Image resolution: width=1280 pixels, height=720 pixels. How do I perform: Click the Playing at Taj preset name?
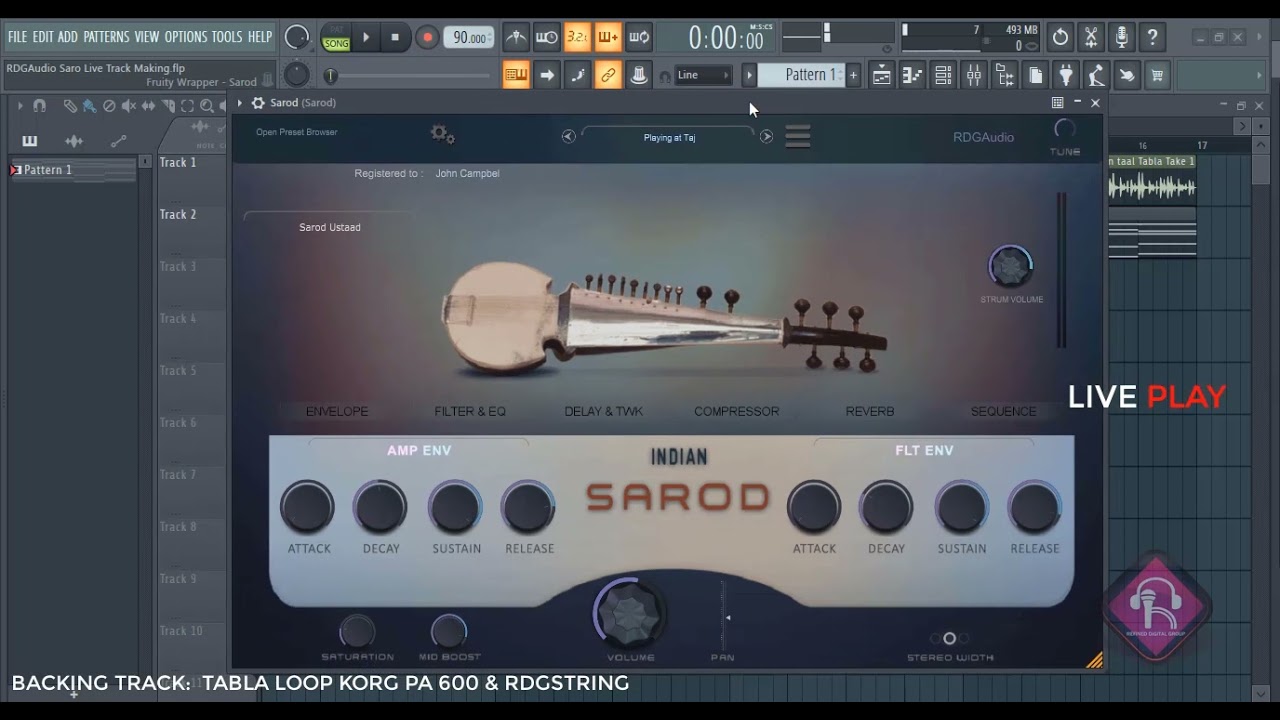(x=669, y=138)
